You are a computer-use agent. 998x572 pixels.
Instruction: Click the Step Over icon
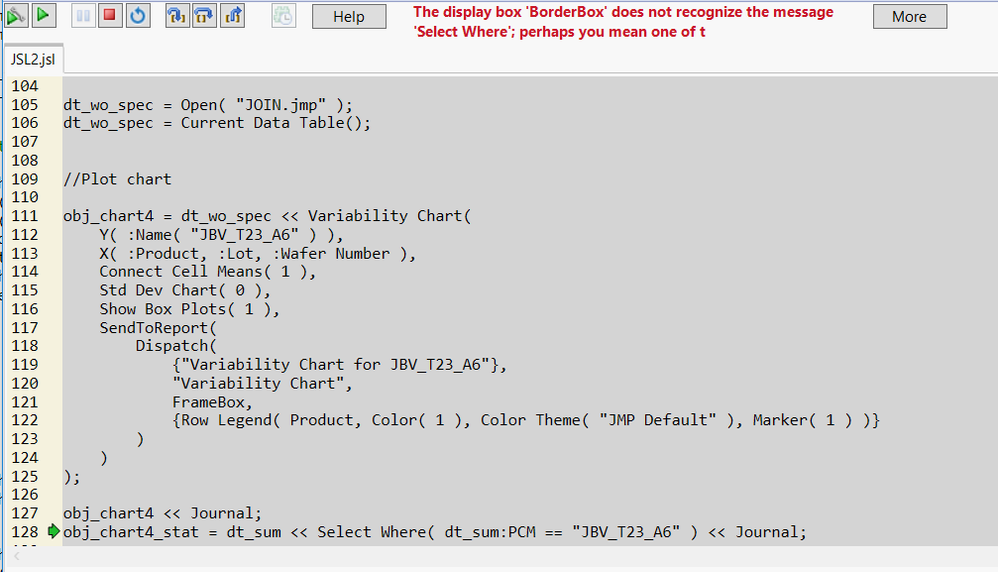[x=204, y=16]
